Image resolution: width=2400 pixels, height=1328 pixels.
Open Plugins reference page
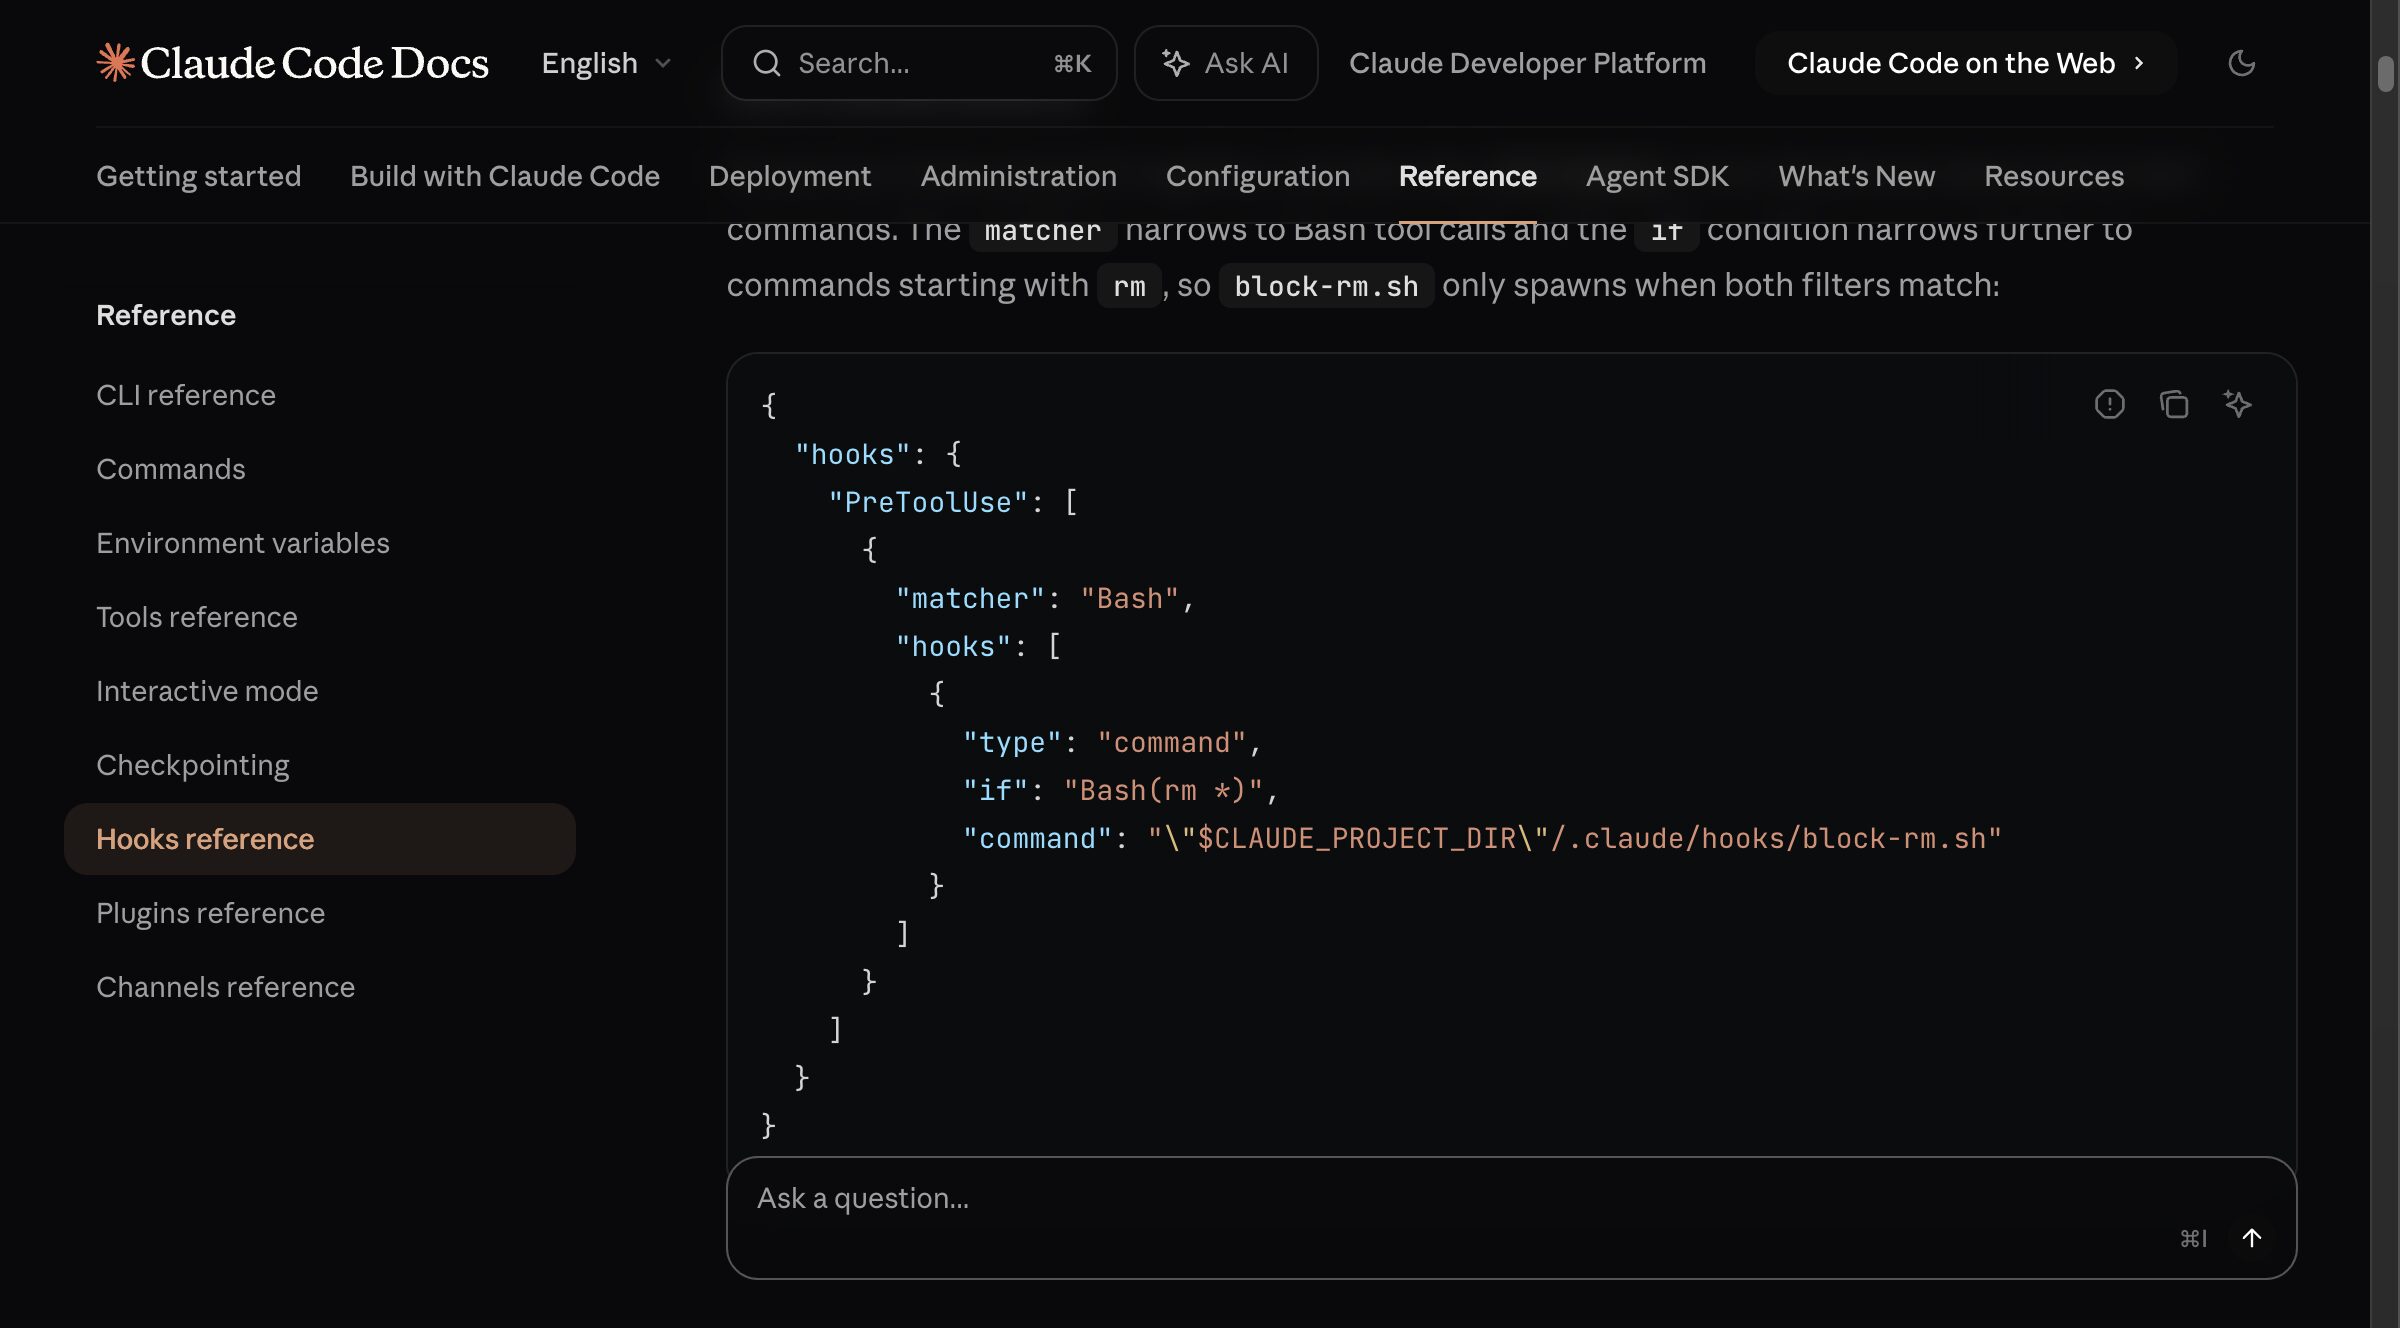point(211,913)
